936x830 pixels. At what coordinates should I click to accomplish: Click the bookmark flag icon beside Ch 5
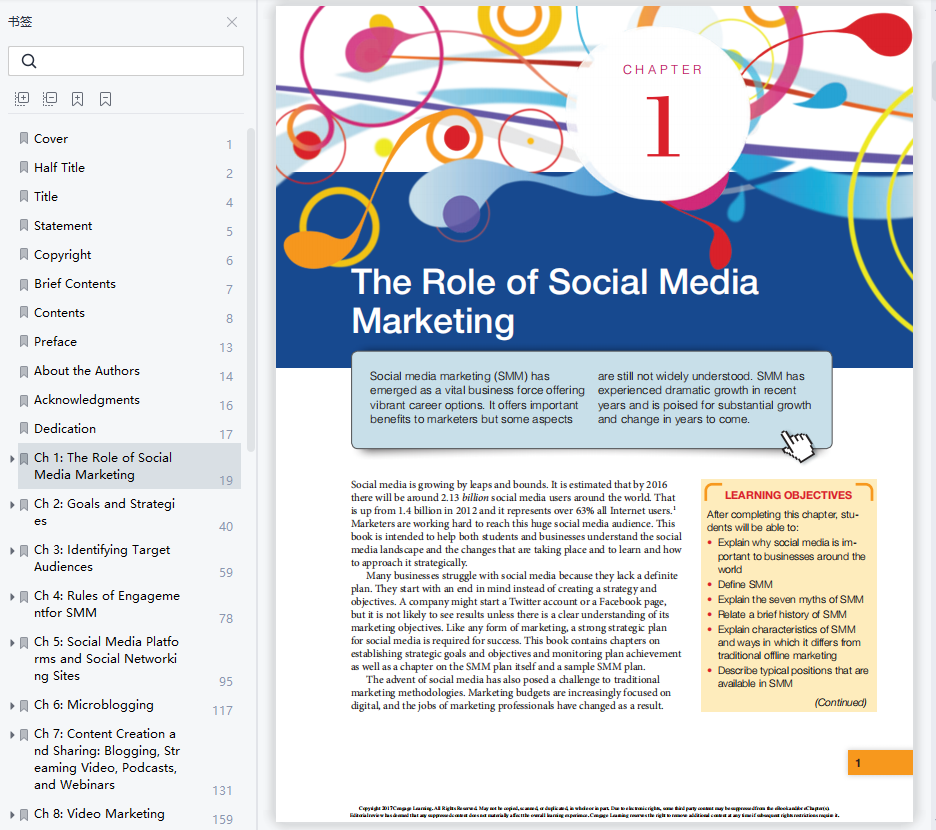[24, 643]
